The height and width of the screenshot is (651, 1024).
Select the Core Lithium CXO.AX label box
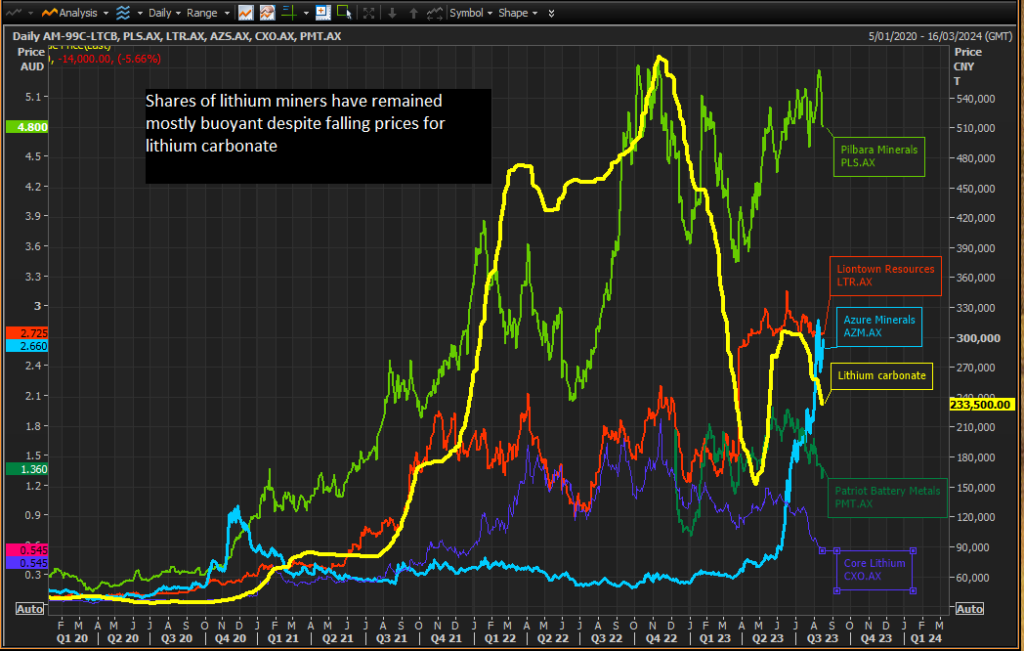click(x=875, y=570)
